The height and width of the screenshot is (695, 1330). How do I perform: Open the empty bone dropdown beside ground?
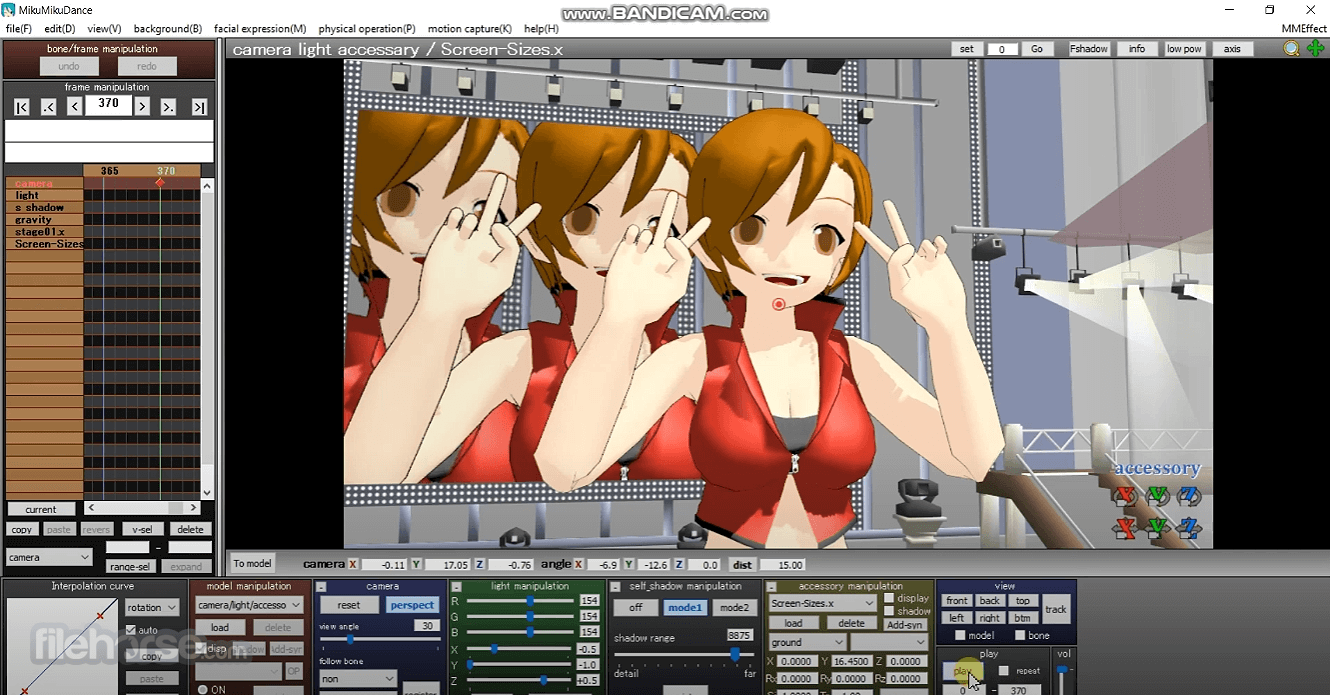click(x=889, y=642)
